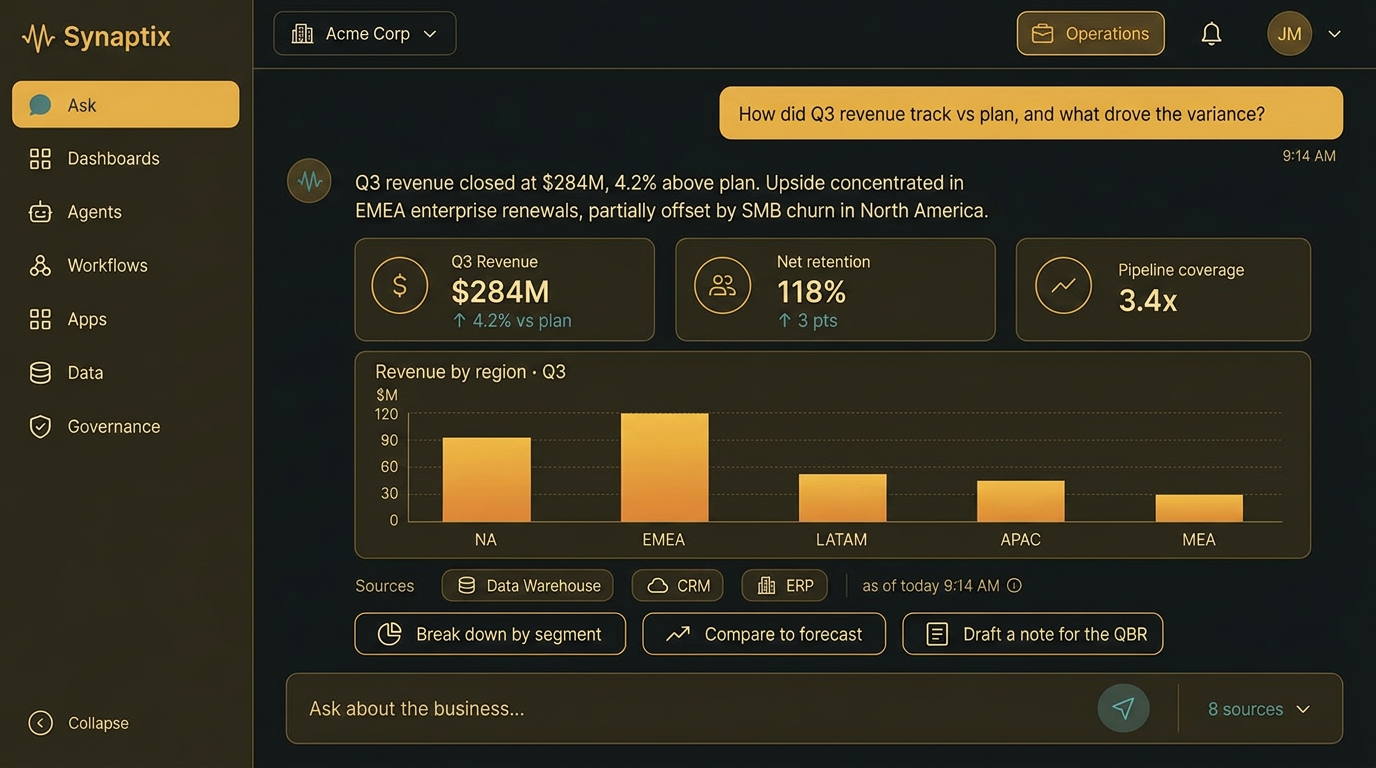This screenshot has height=768, width=1376.
Task: Click Break down by segment suggestion
Action: [490, 634]
